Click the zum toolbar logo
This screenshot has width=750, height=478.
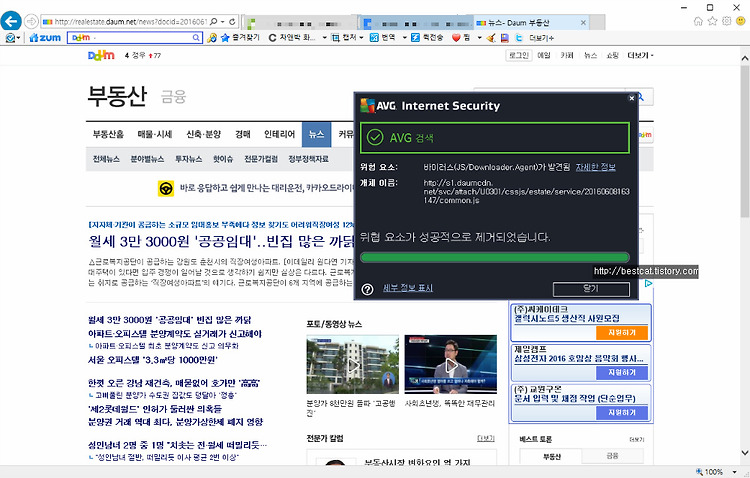click(x=45, y=37)
